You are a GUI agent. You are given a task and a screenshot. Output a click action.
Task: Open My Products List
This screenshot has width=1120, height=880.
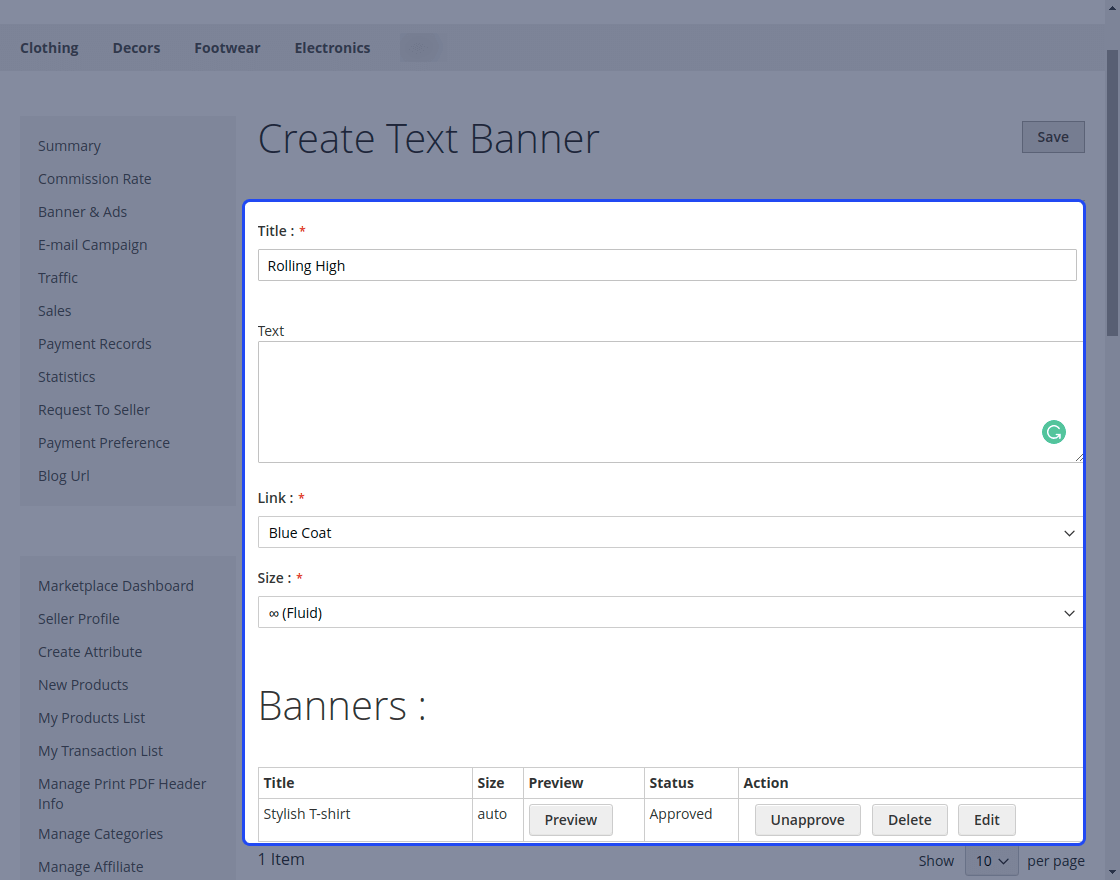91,718
